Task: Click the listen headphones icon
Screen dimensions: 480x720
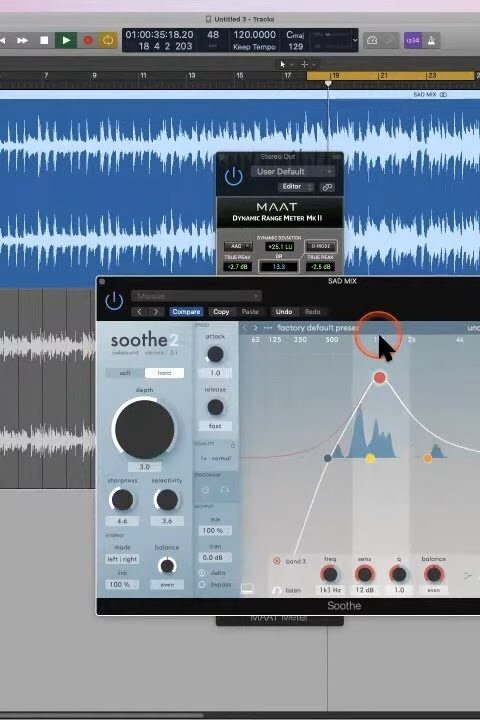Action: click(277, 590)
